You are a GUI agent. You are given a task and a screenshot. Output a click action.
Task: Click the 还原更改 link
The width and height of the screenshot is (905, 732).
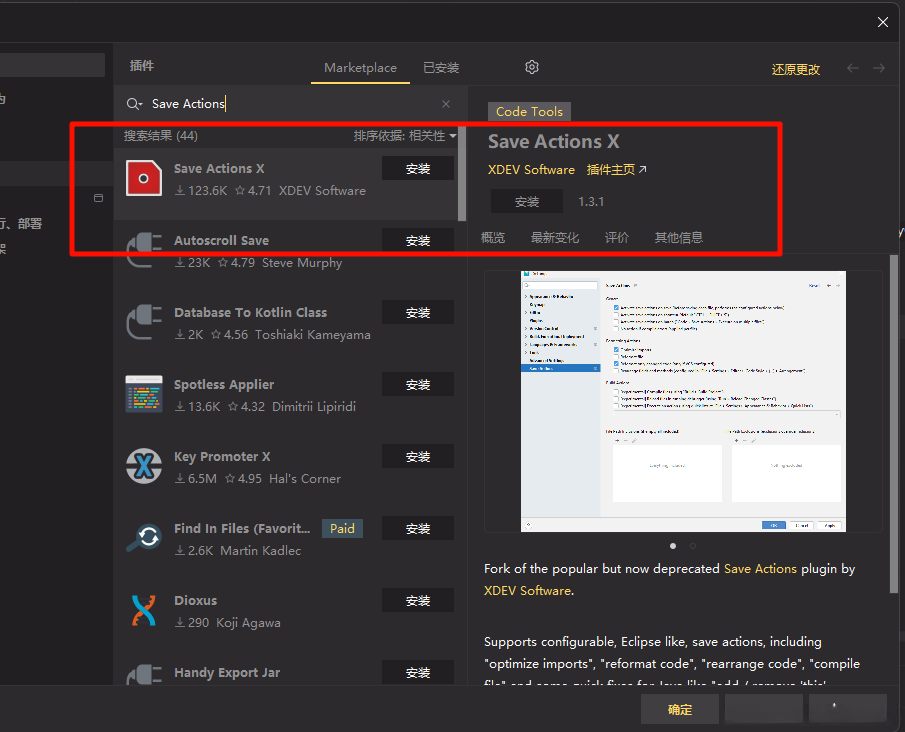(796, 69)
